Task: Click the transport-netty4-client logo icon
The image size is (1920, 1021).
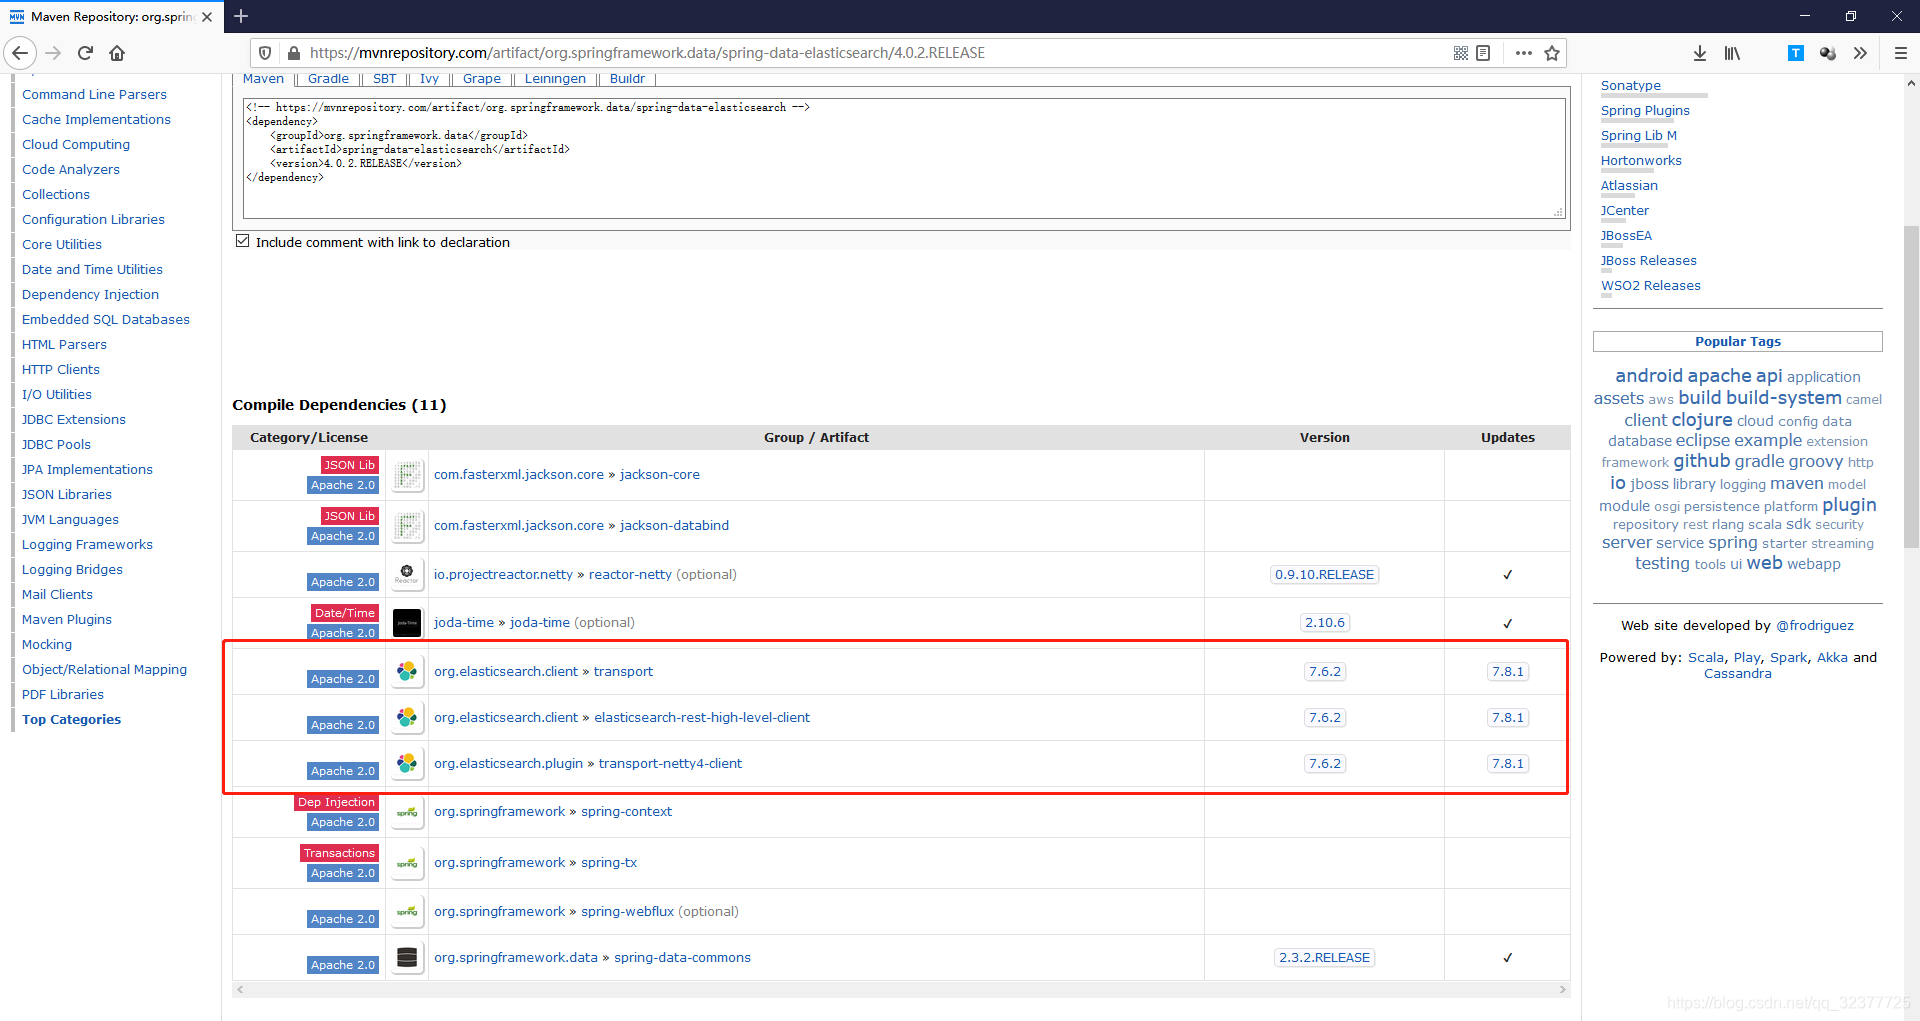Action: tap(407, 763)
